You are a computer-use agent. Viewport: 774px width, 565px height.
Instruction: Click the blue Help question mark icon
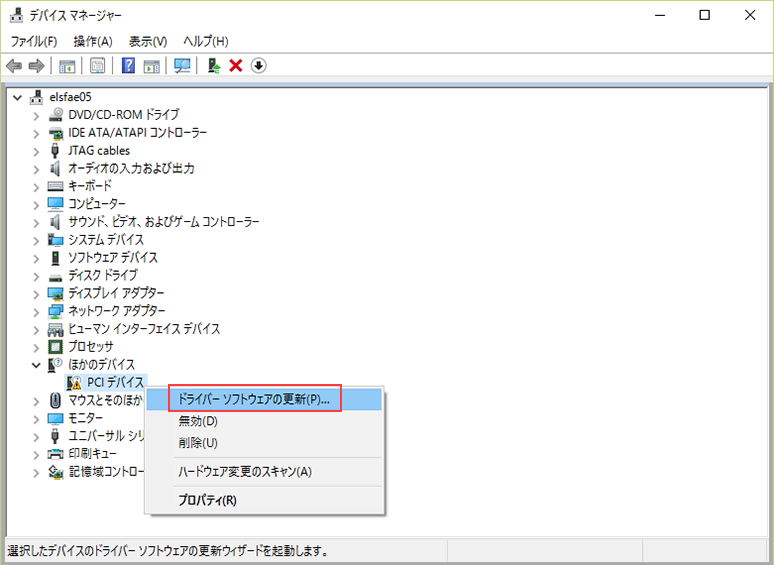pyautogui.click(x=128, y=65)
